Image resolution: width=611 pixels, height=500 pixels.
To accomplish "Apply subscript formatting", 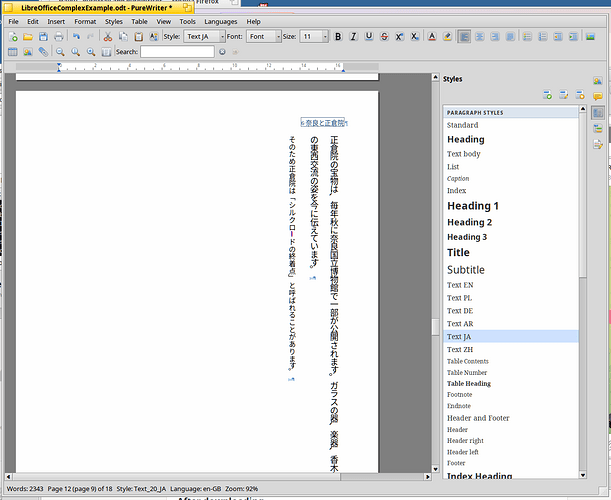I will [415, 37].
